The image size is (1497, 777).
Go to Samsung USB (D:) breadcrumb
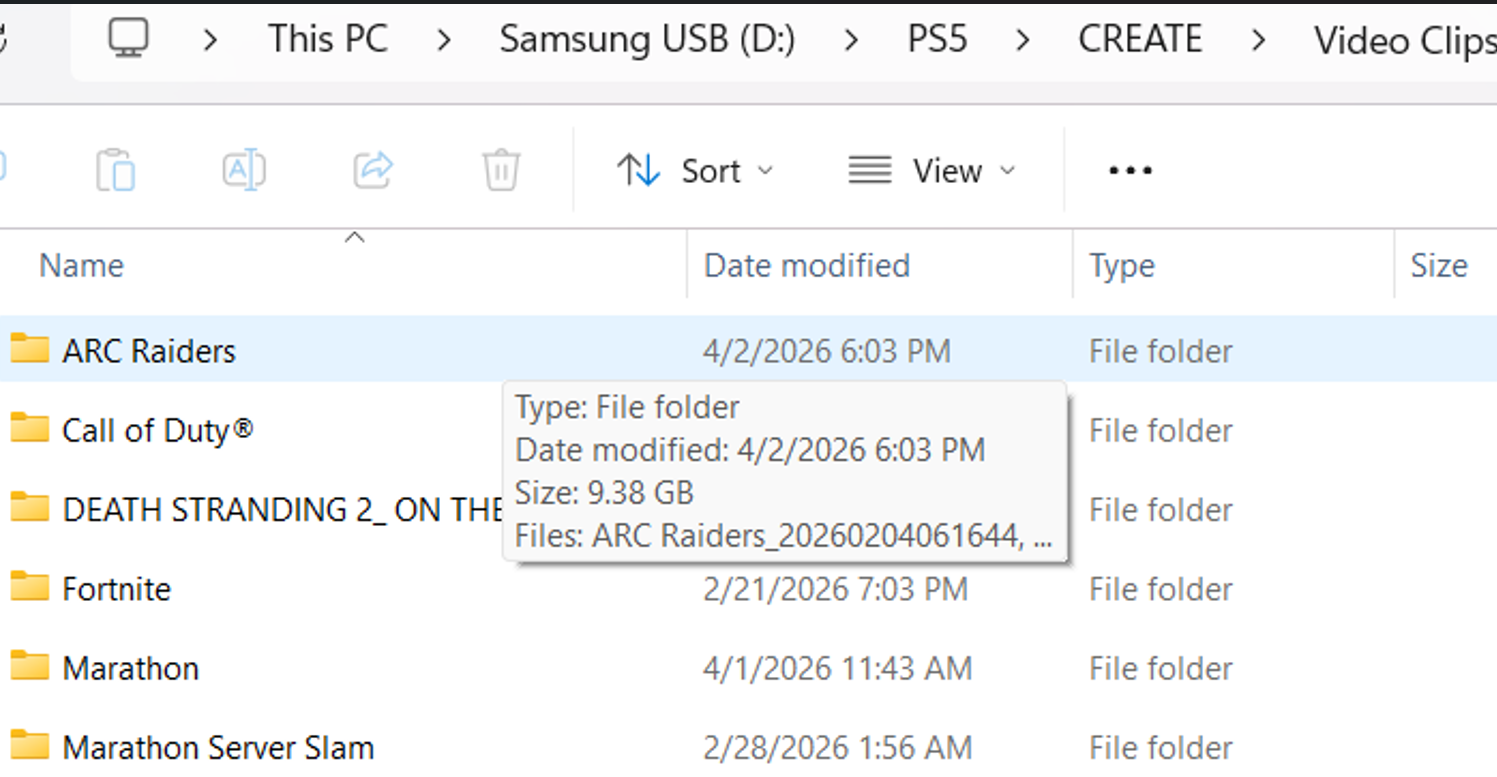tap(647, 39)
